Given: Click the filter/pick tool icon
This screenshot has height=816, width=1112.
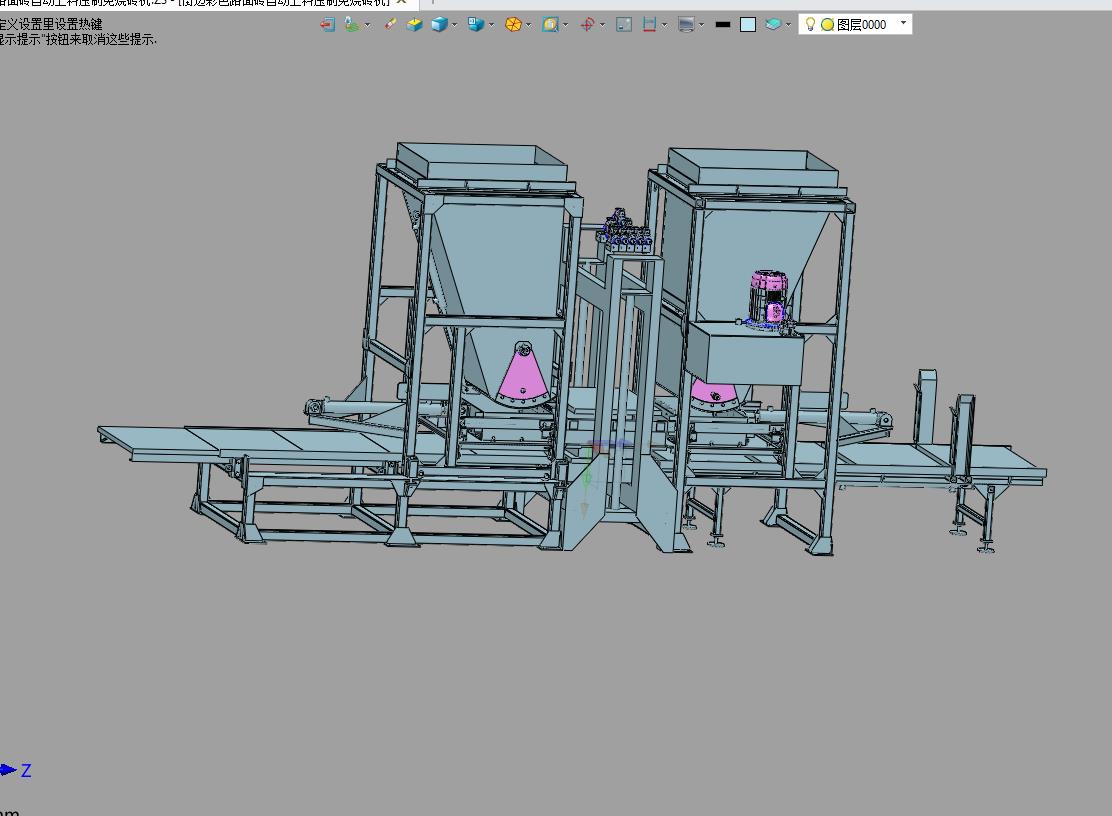Looking at the screenshot, I should coord(352,25).
